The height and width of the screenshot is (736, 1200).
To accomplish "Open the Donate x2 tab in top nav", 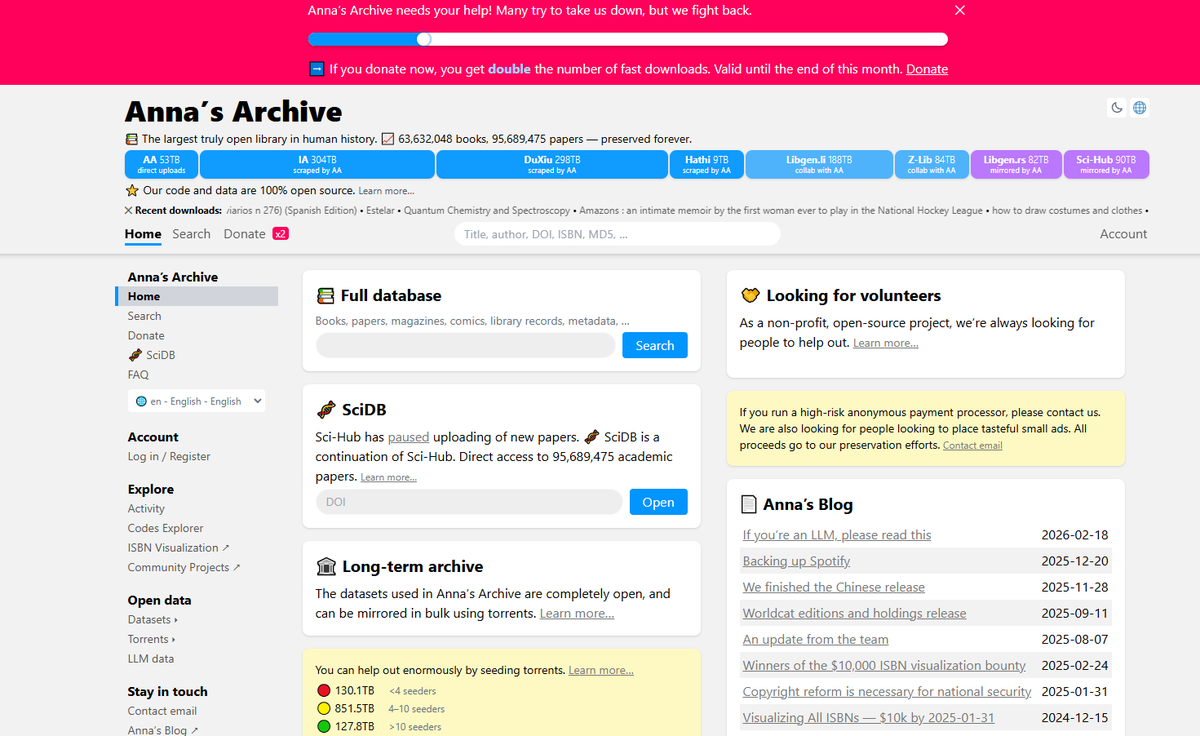I will click(256, 234).
